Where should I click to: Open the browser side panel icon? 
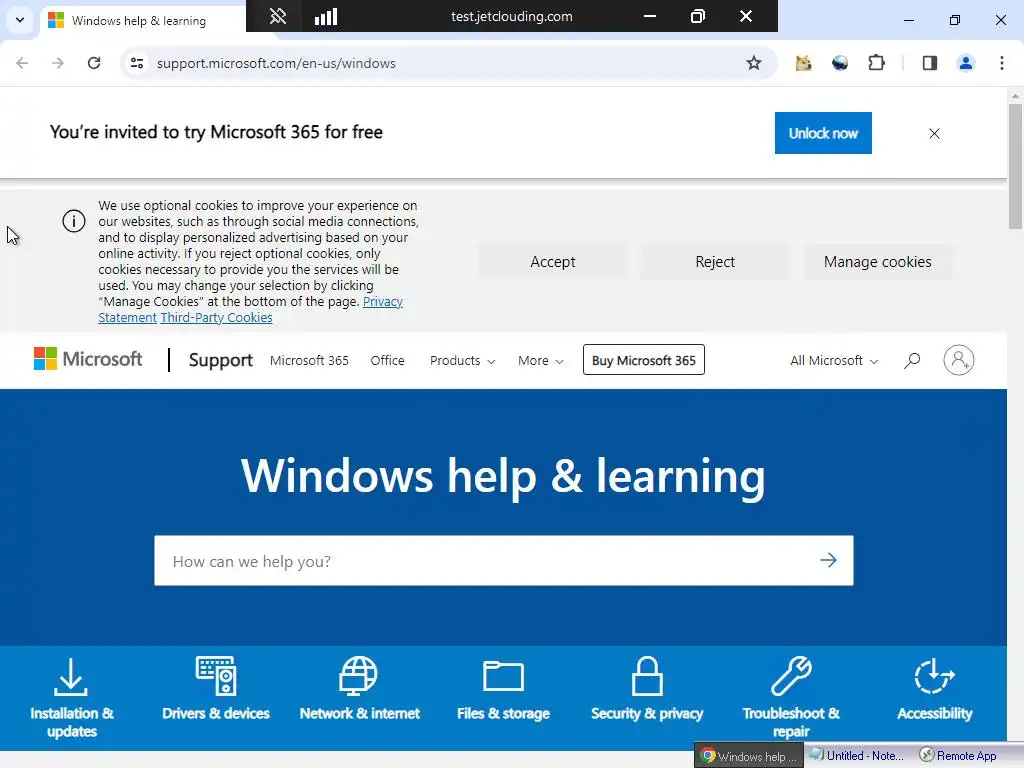[x=929, y=63]
